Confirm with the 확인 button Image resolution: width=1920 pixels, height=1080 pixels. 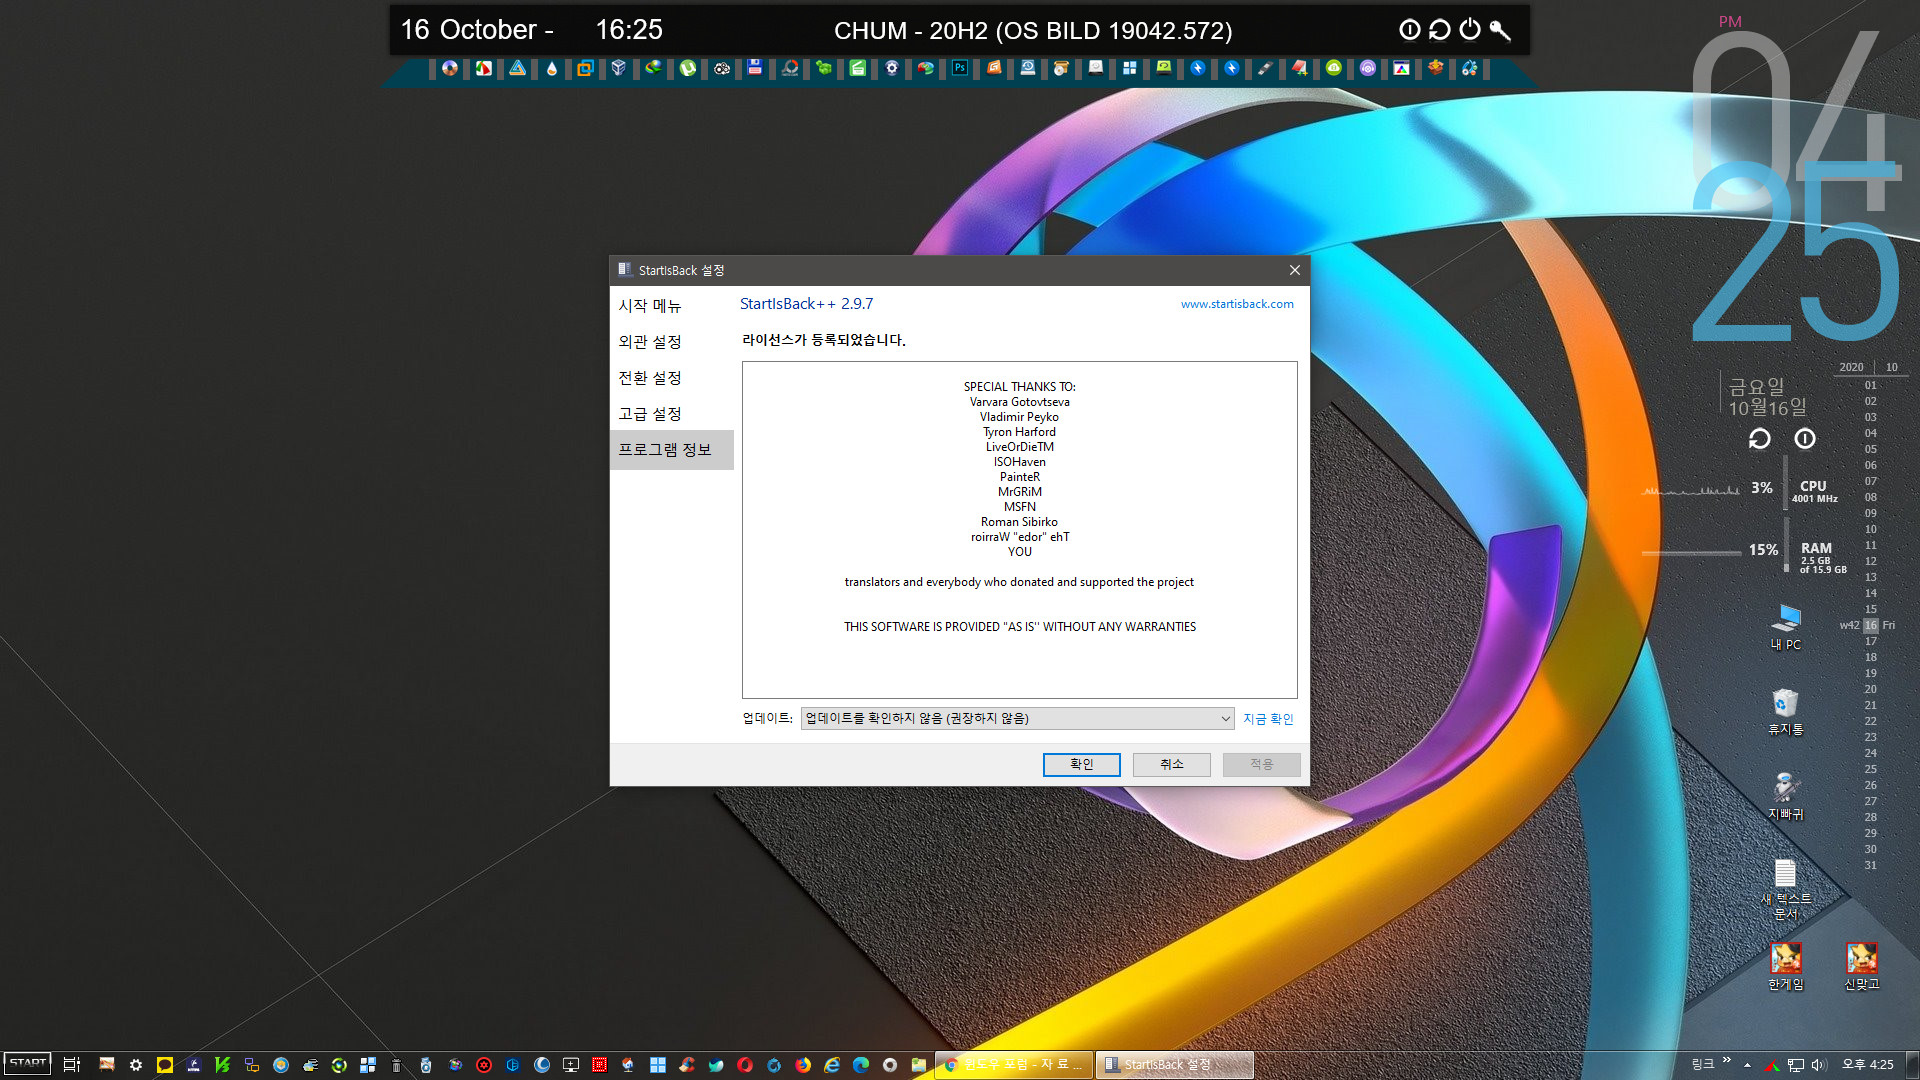pyautogui.click(x=1082, y=764)
